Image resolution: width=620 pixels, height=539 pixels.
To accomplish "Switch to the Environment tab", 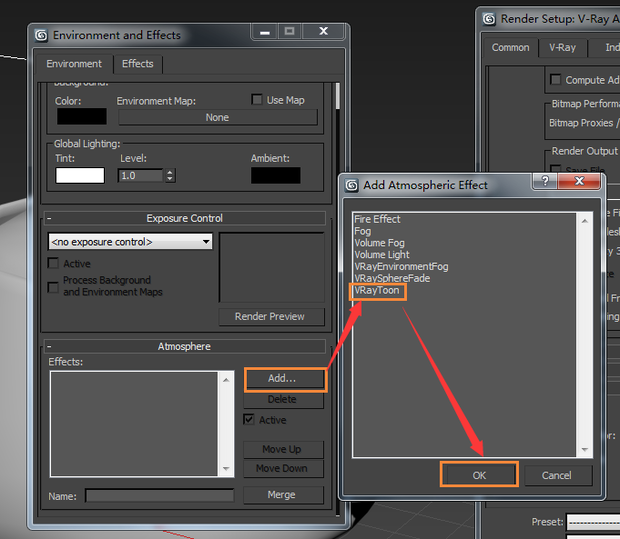I will pos(74,64).
